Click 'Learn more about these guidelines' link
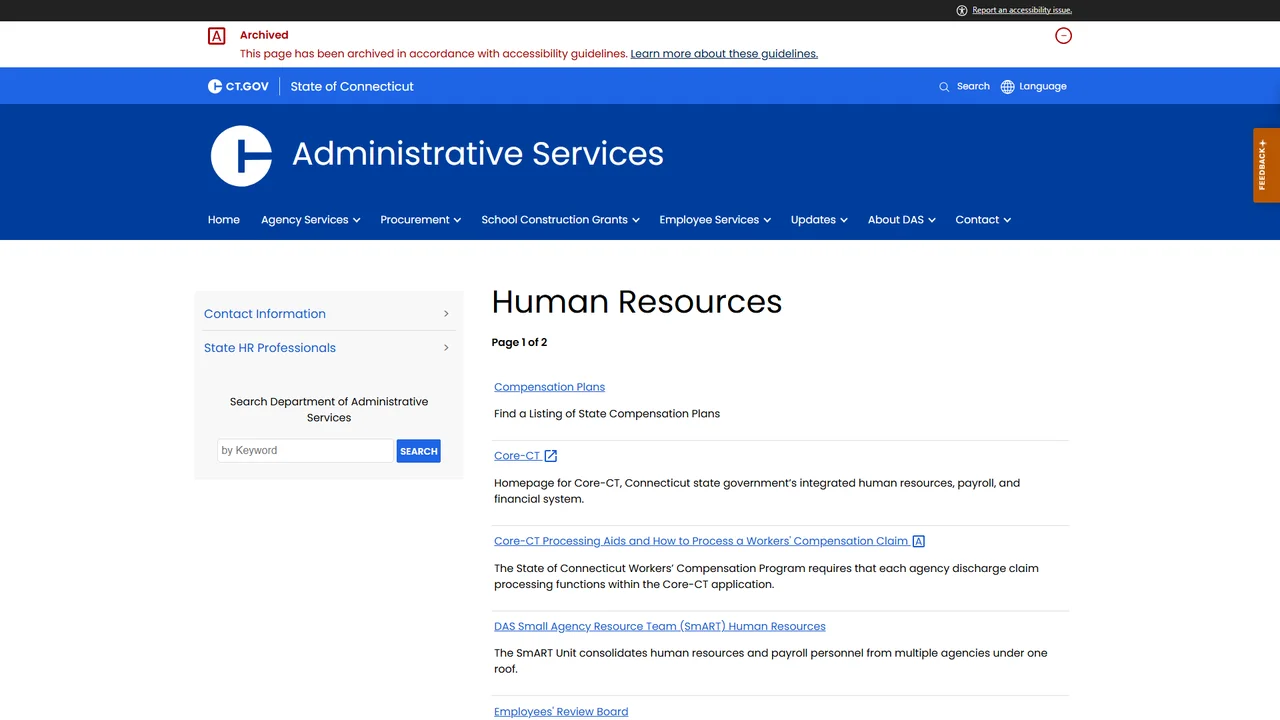Screen dimensions: 1280x720 724,54
